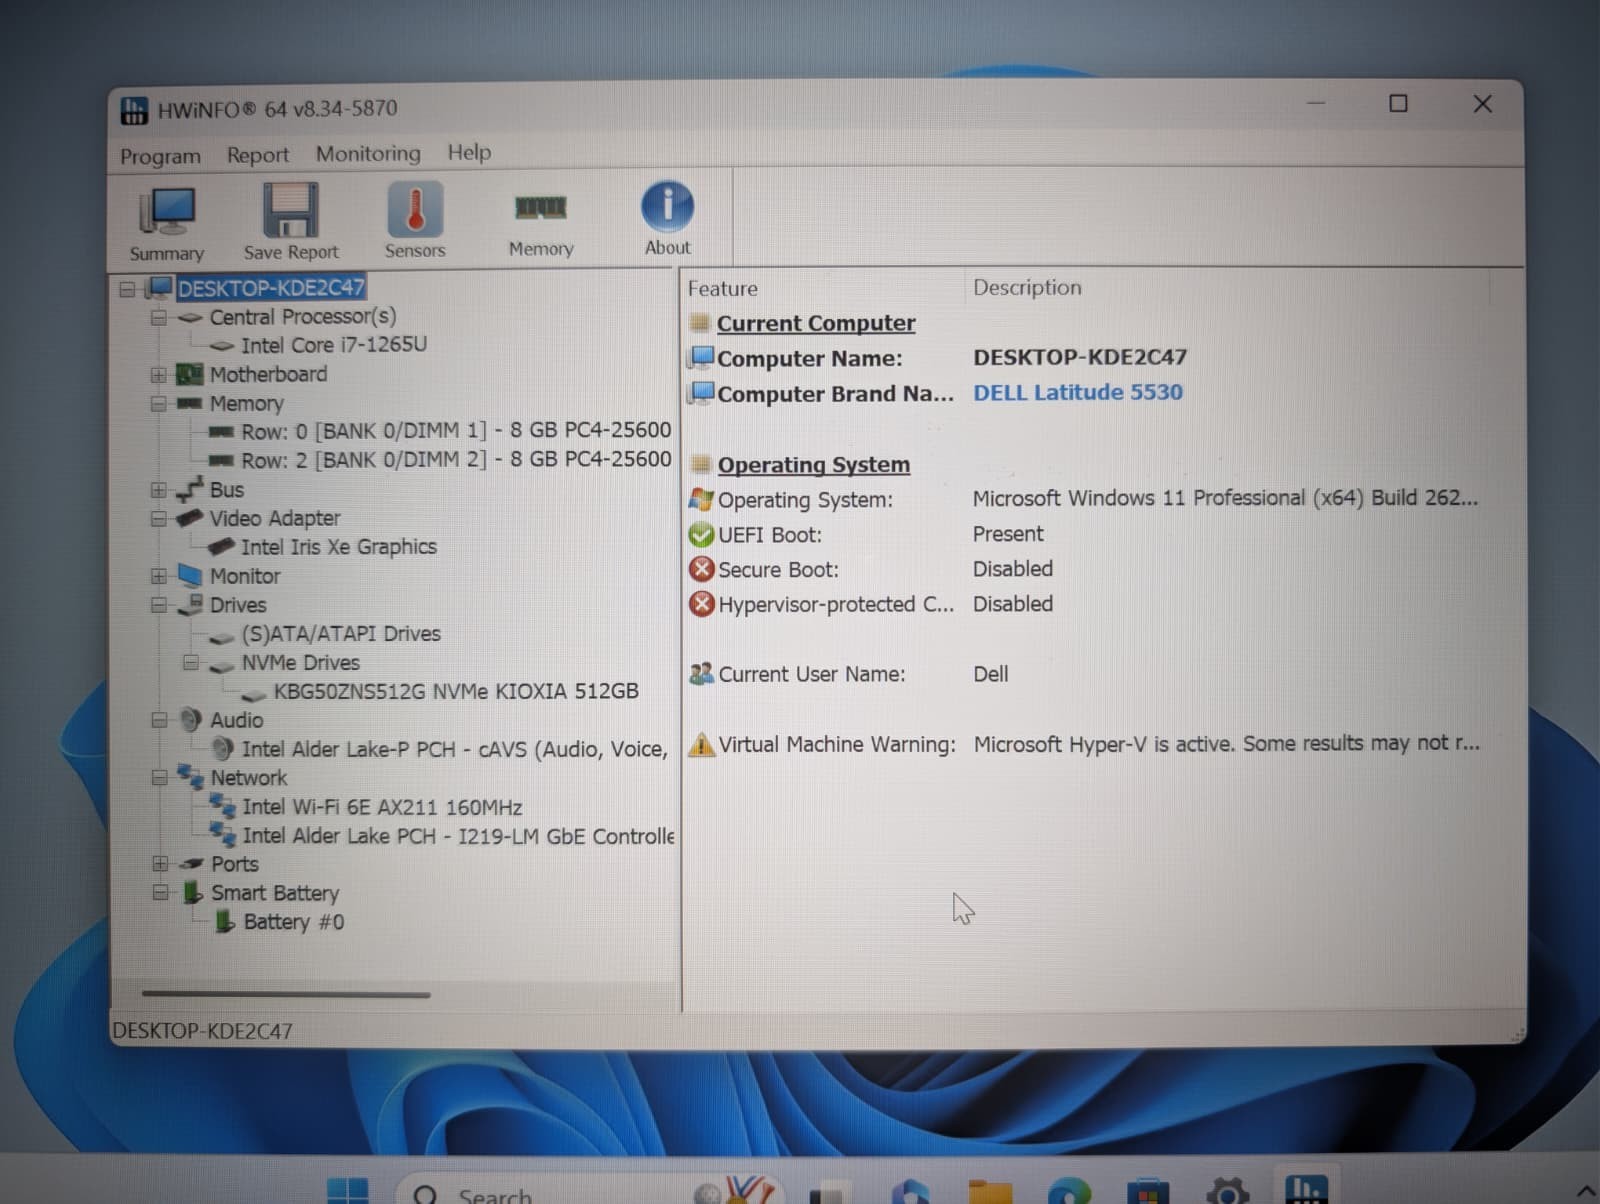
Task: Click the Virtual Machine Warning triangle icon
Action: pos(702,744)
